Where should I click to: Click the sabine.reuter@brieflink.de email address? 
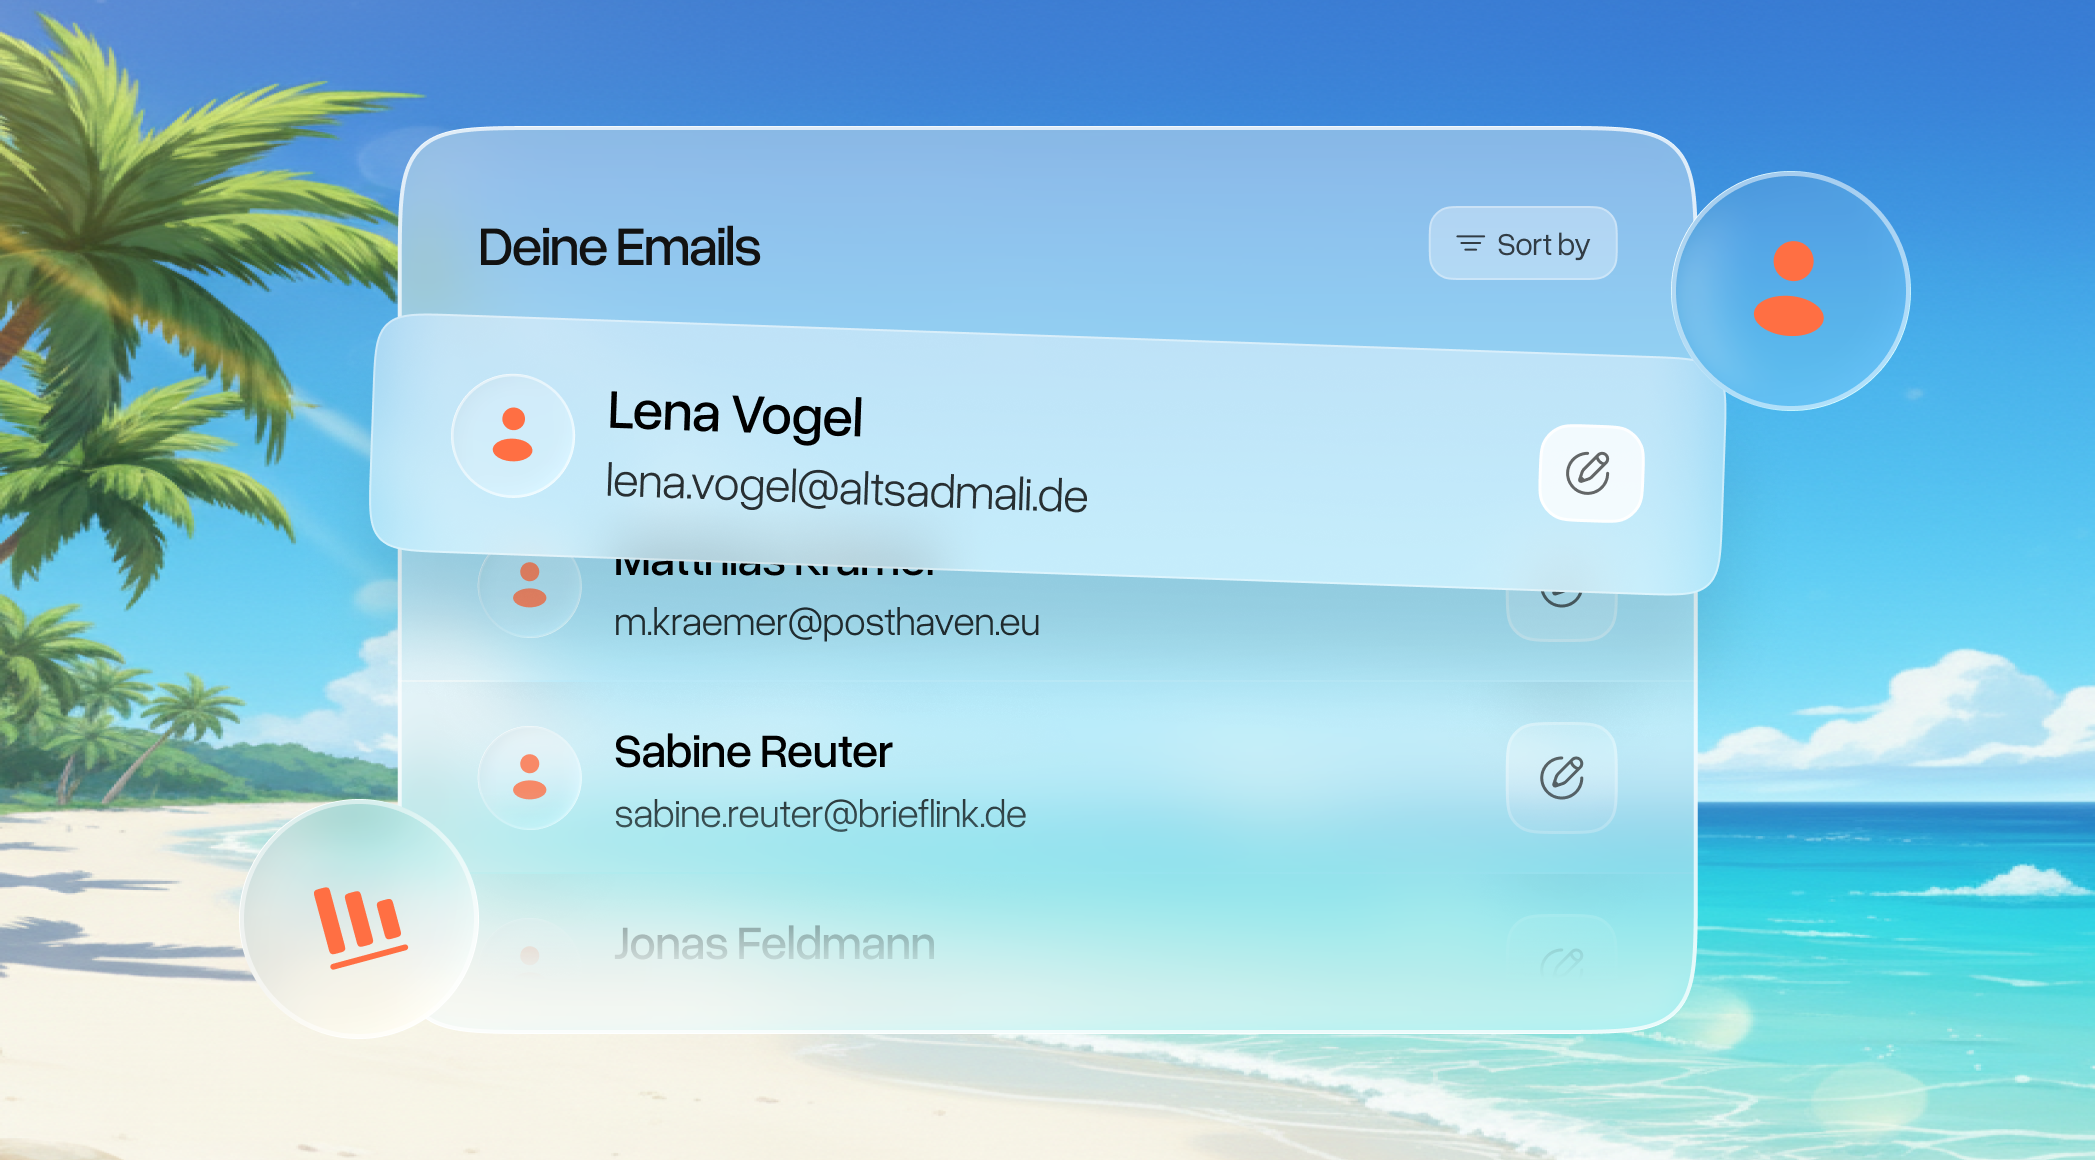point(819,815)
